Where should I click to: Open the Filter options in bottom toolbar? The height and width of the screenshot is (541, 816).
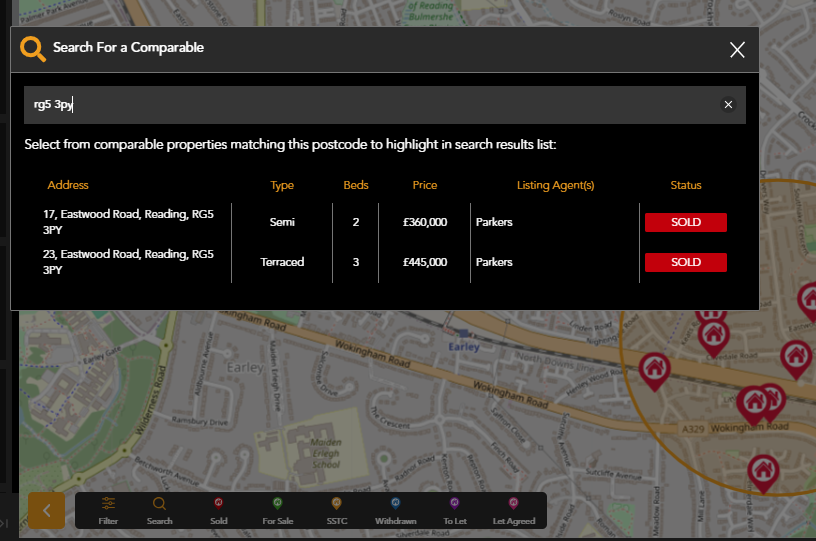pos(108,509)
